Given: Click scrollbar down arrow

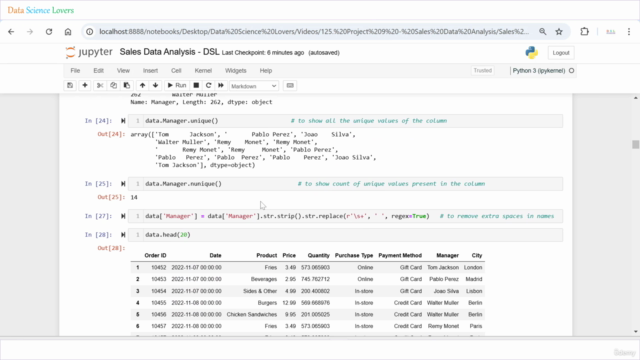Looking at the screenshot, I should click(x=636, y=331).
